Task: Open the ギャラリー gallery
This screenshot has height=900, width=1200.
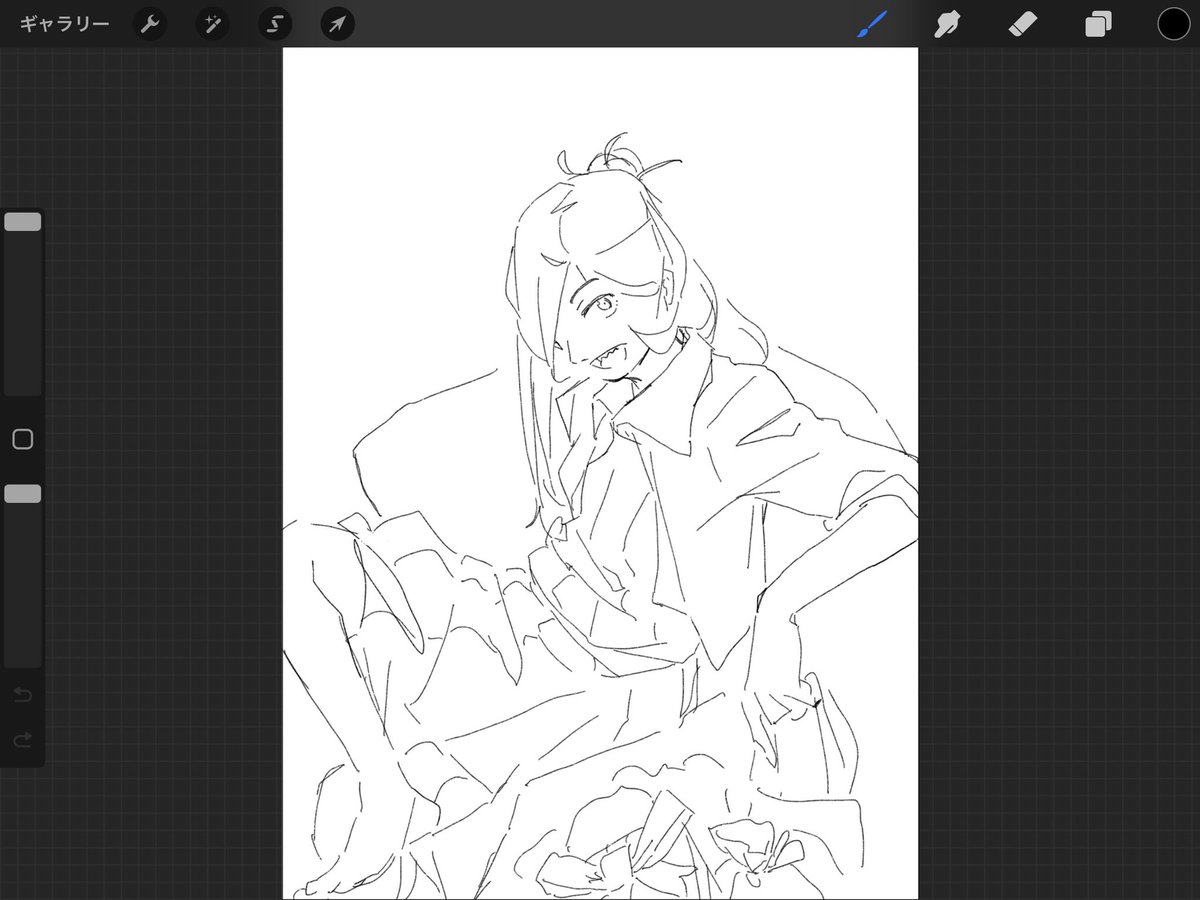Action: pyautogui.click(x=65, y=24)
